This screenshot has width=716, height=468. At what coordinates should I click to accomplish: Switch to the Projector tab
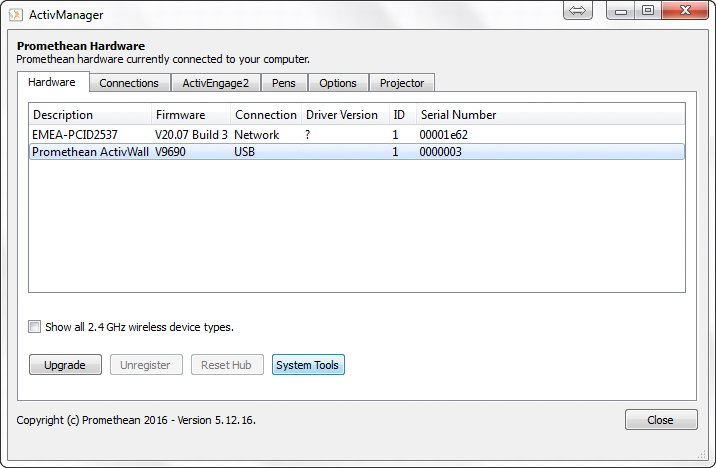tap(402, 83)
